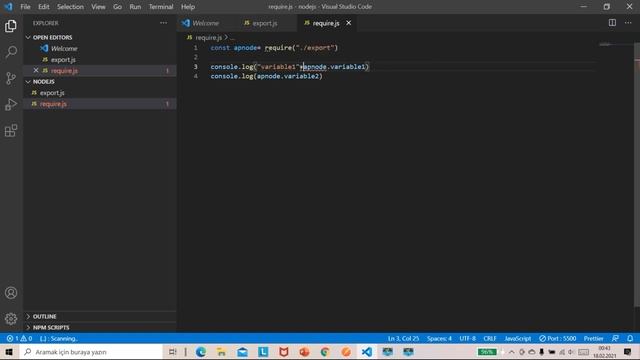Open the Help menu
Screen dimensions: 640x360
[x=188, y=7]
